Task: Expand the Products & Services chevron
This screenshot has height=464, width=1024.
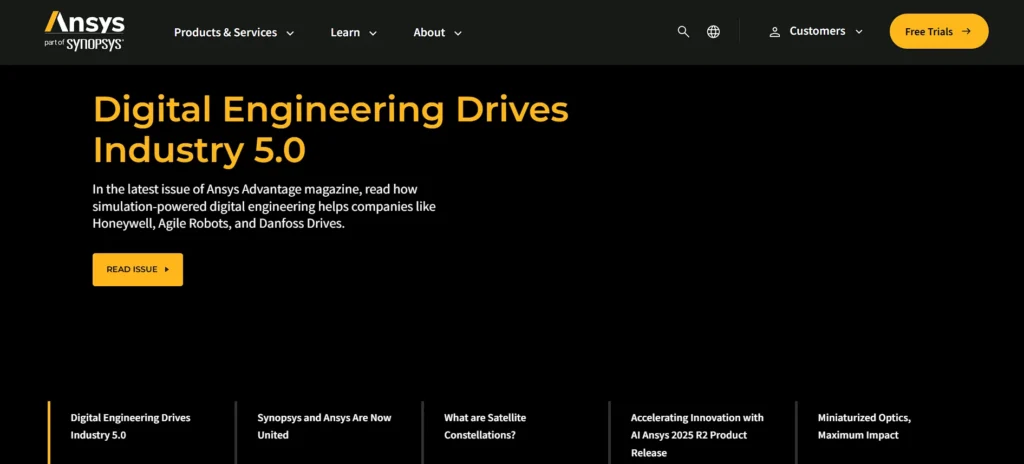Action: pyautogui.click(x=290, y=33)
